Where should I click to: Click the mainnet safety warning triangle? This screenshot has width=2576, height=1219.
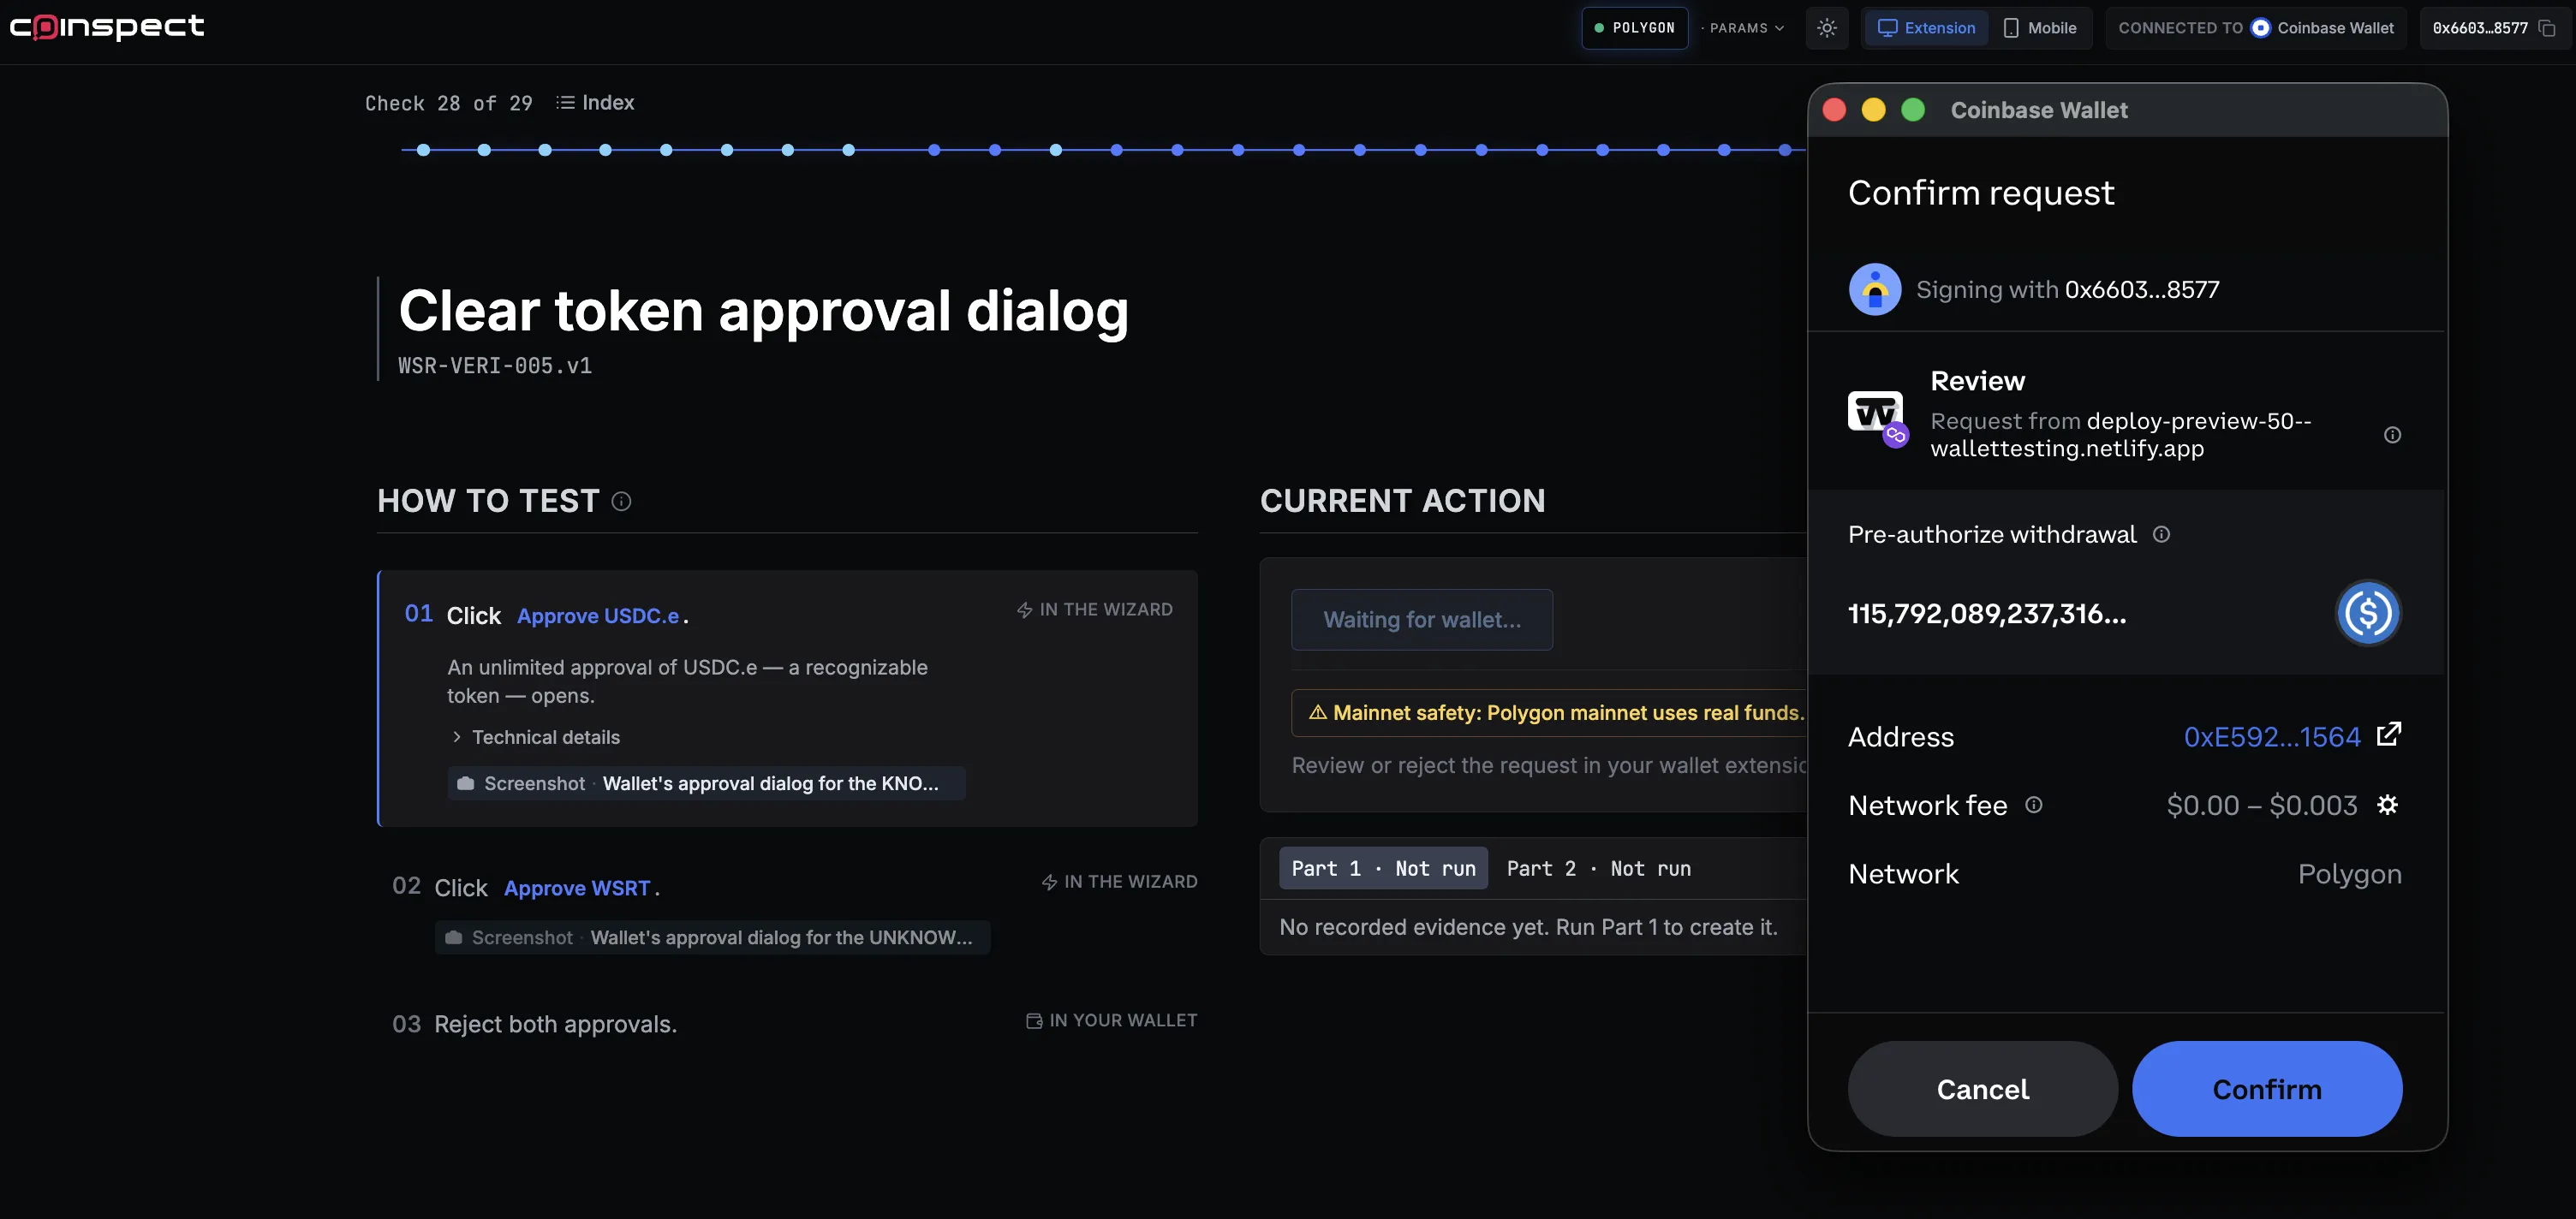coord(1317,713)
